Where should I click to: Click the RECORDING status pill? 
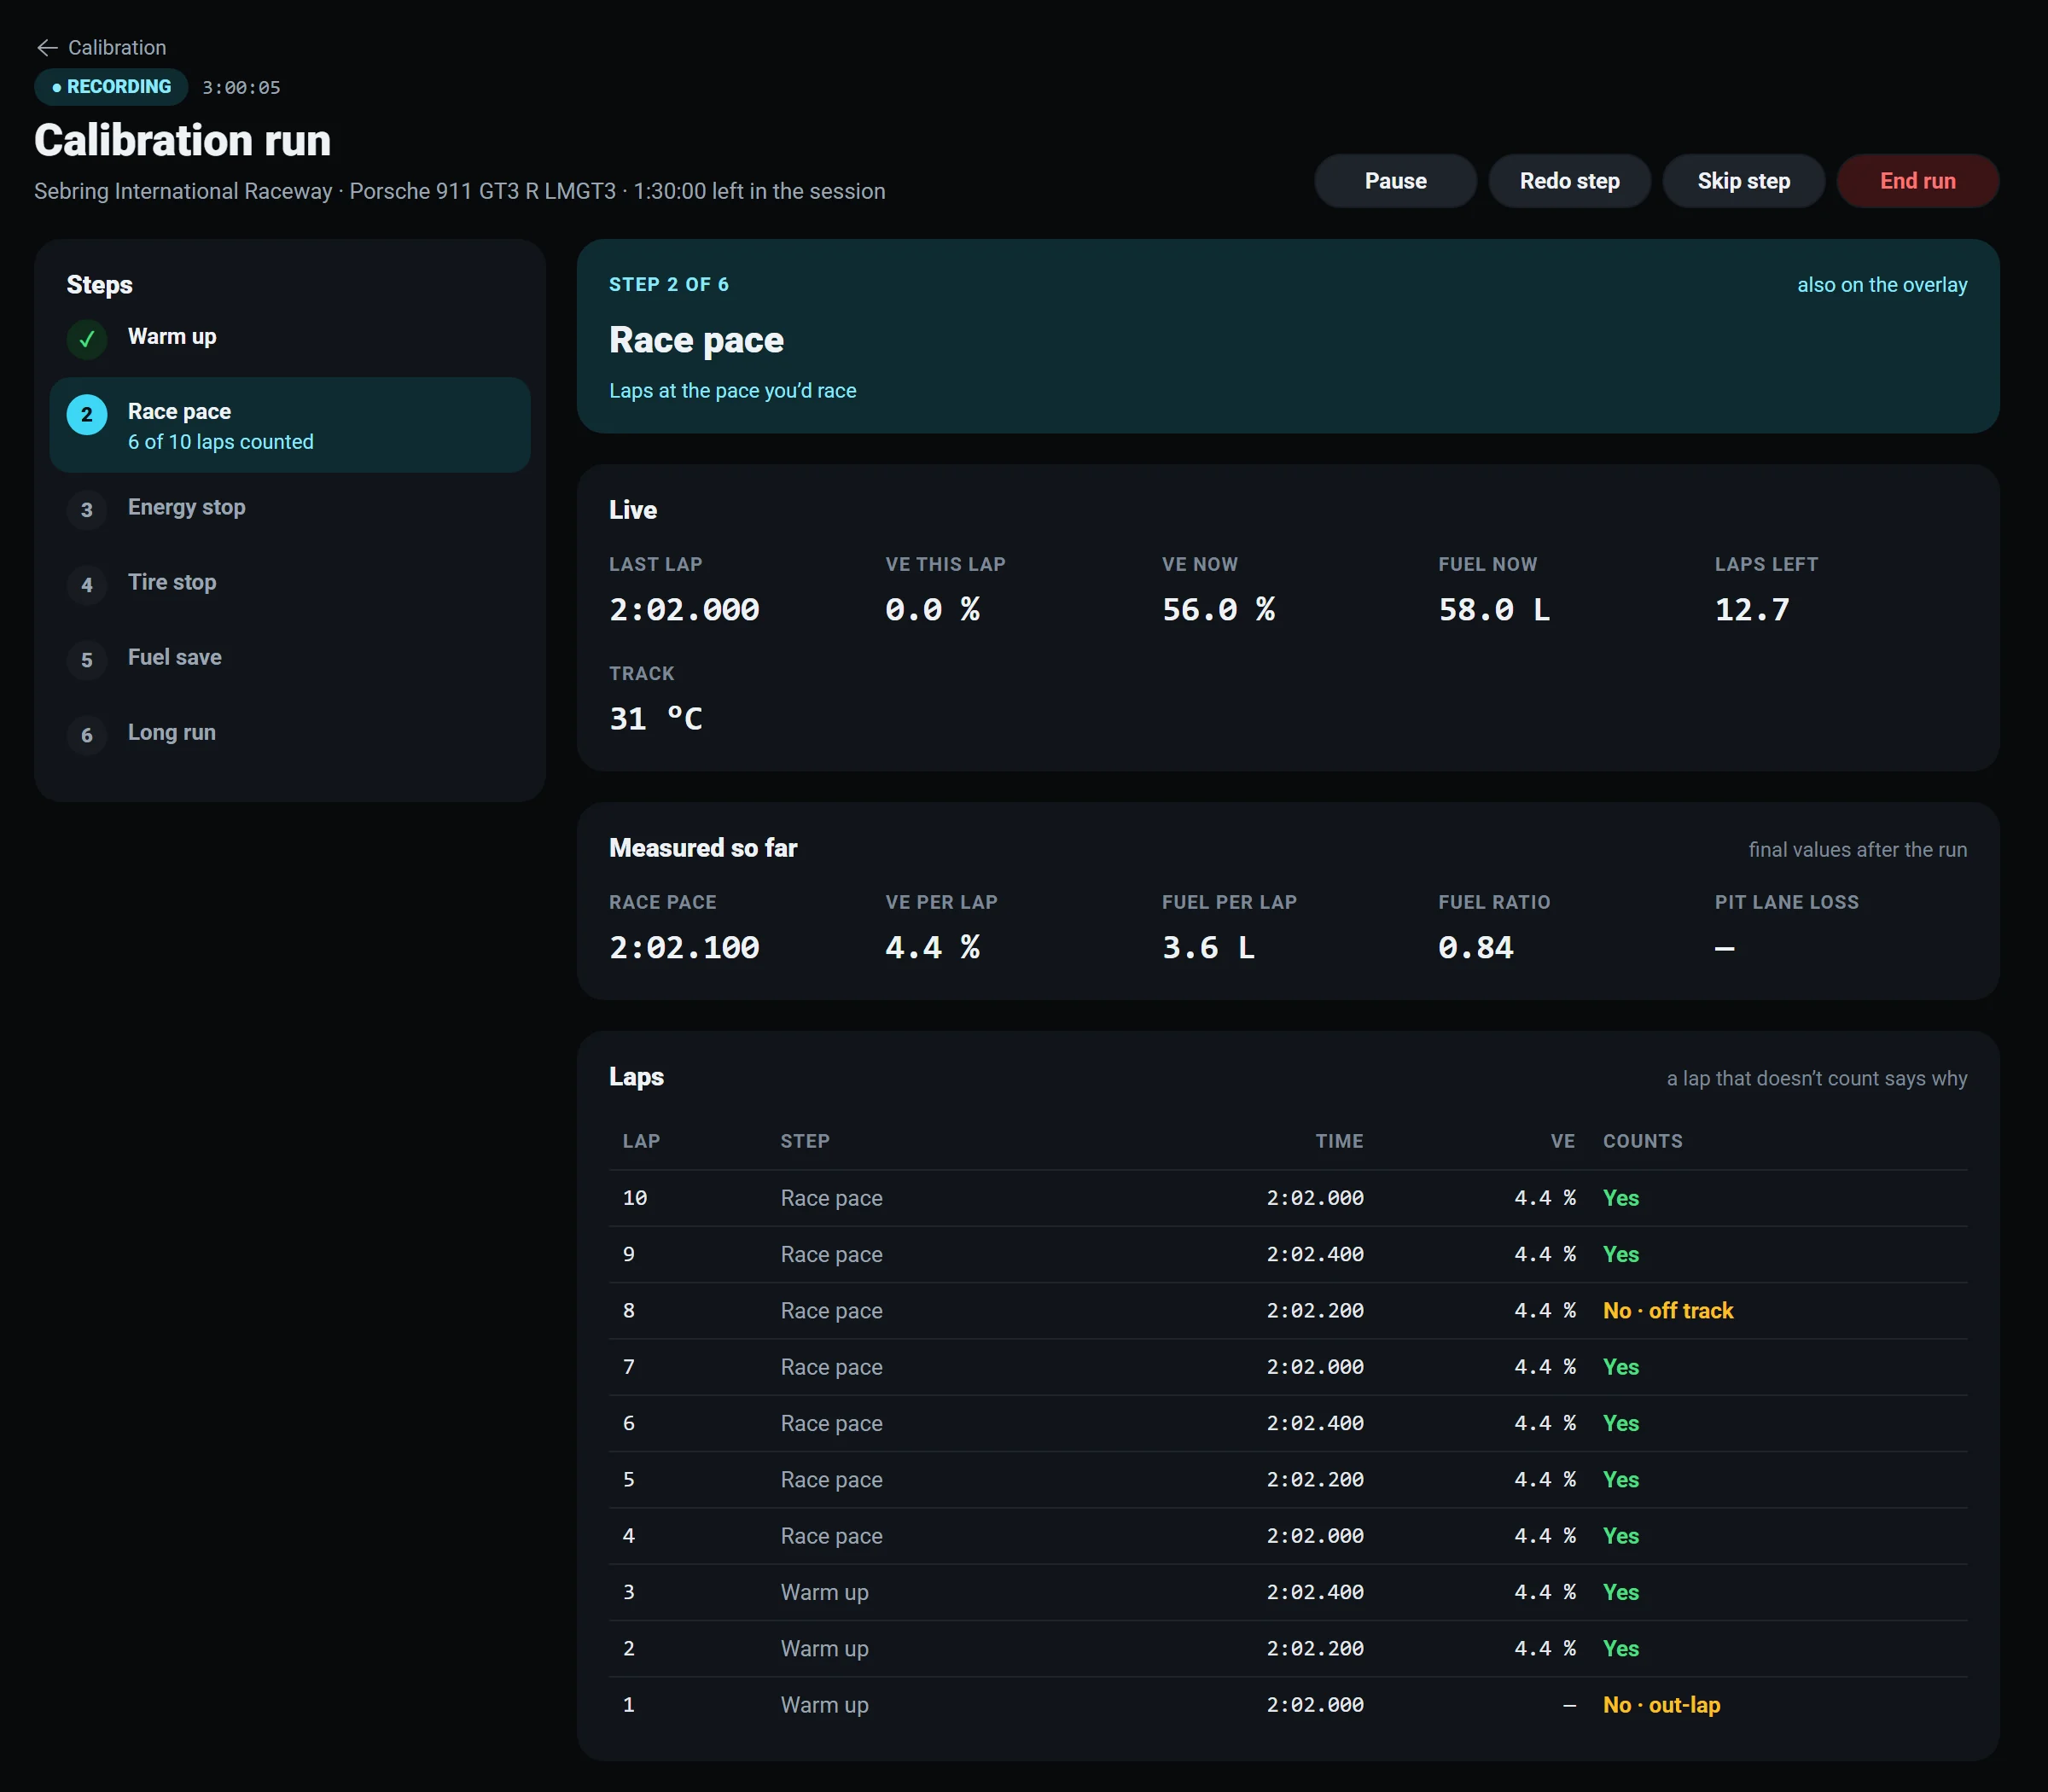point(111,87)
